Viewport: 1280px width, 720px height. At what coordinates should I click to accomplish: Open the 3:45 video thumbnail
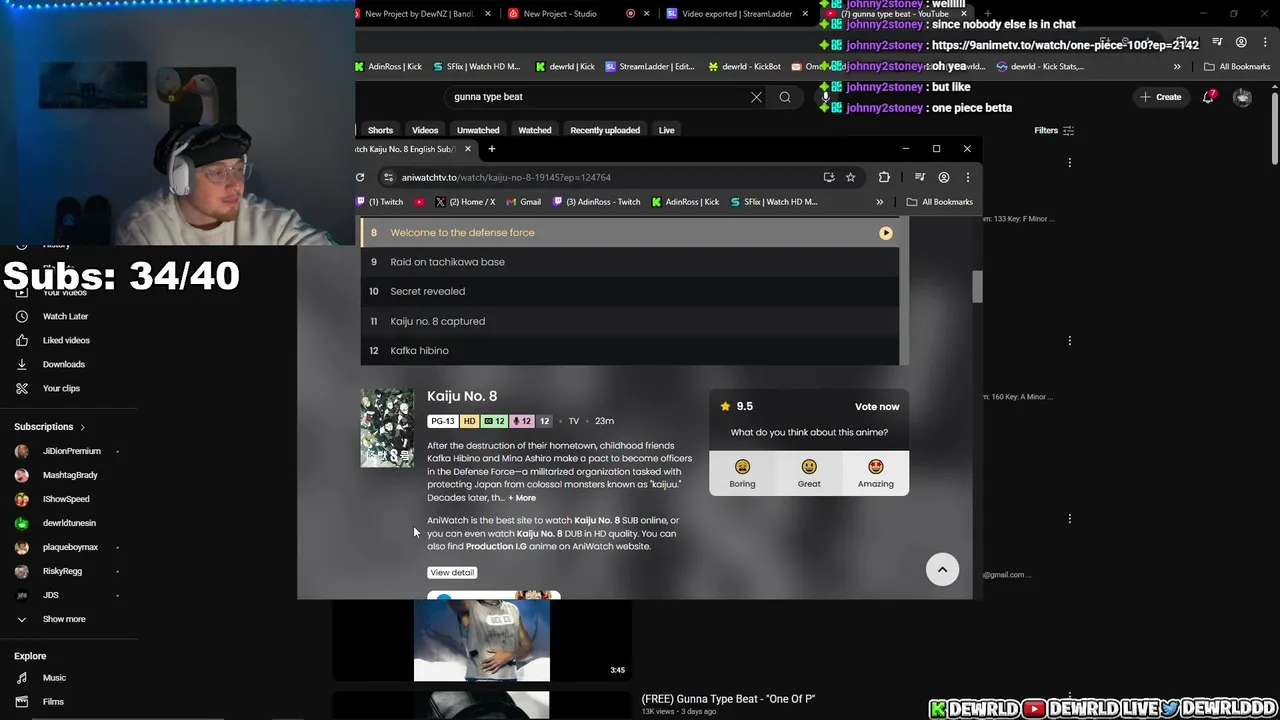coord(482,640)
